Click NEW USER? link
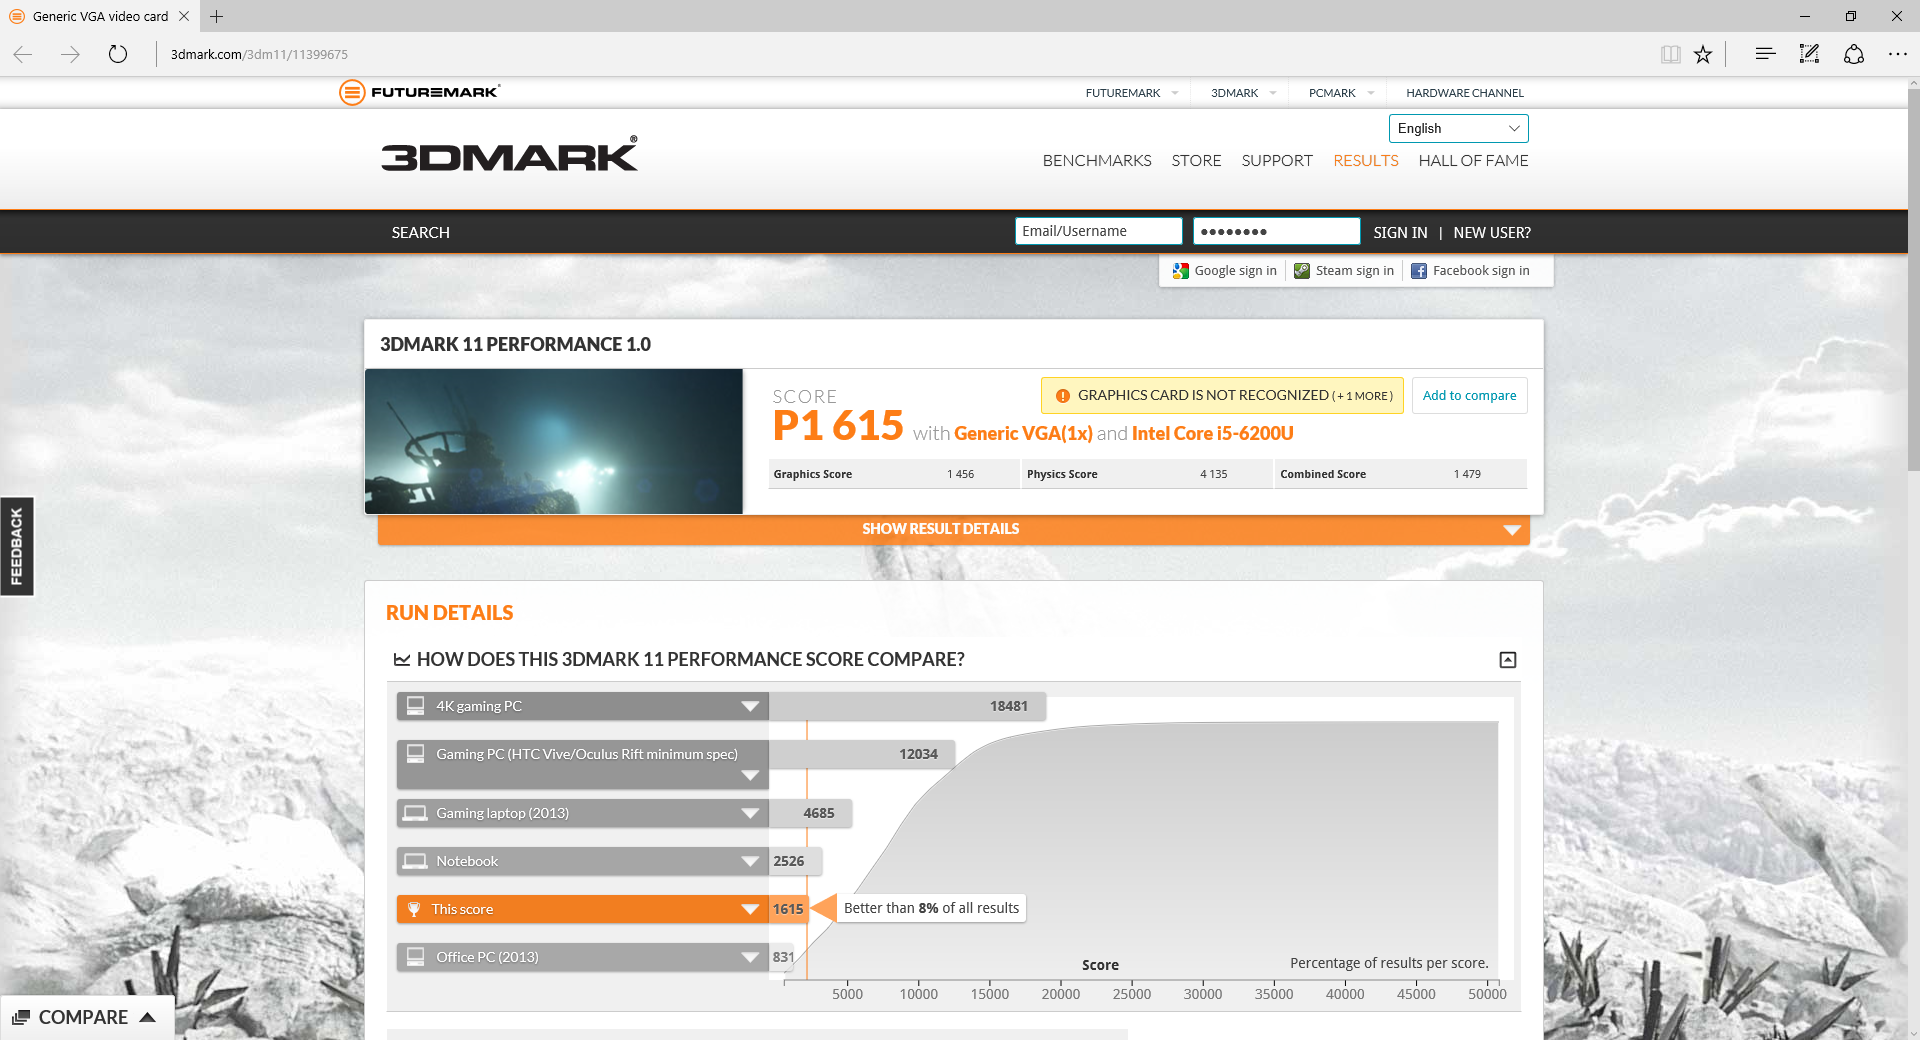This screenshot has height=1040, width=1920. pyautogui.click(x=1492, y=232)
